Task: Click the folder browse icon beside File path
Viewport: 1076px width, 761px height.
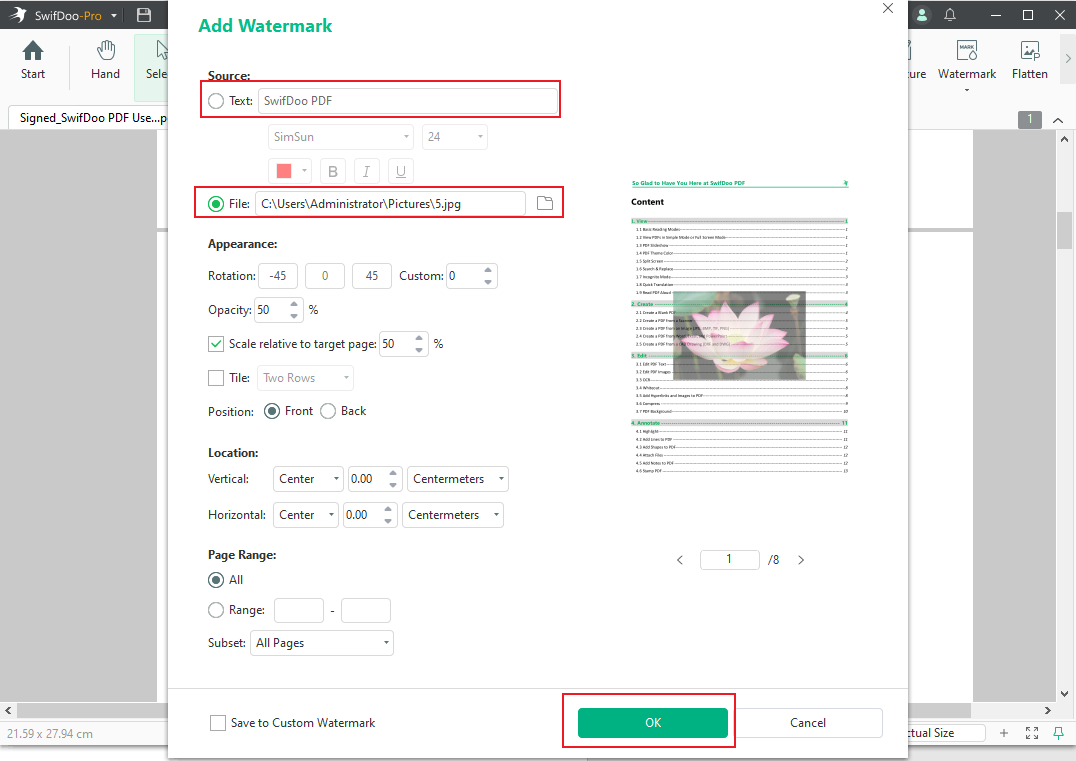Action: tap(544, 204)
